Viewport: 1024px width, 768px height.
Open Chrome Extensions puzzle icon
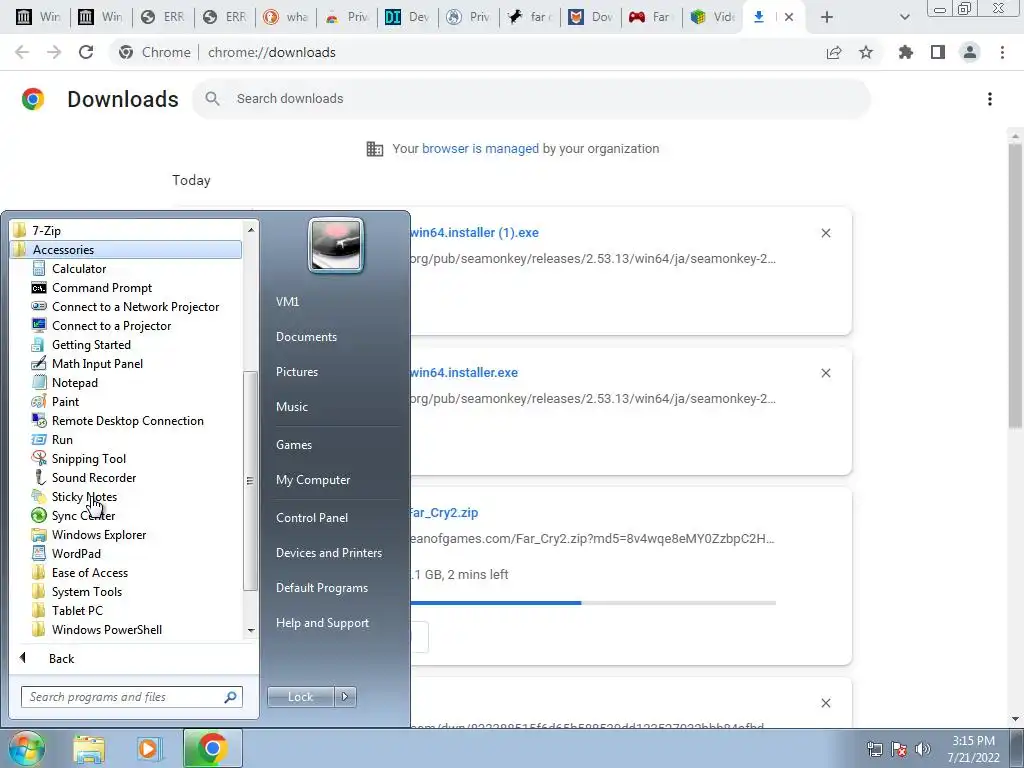pos(905,52)
